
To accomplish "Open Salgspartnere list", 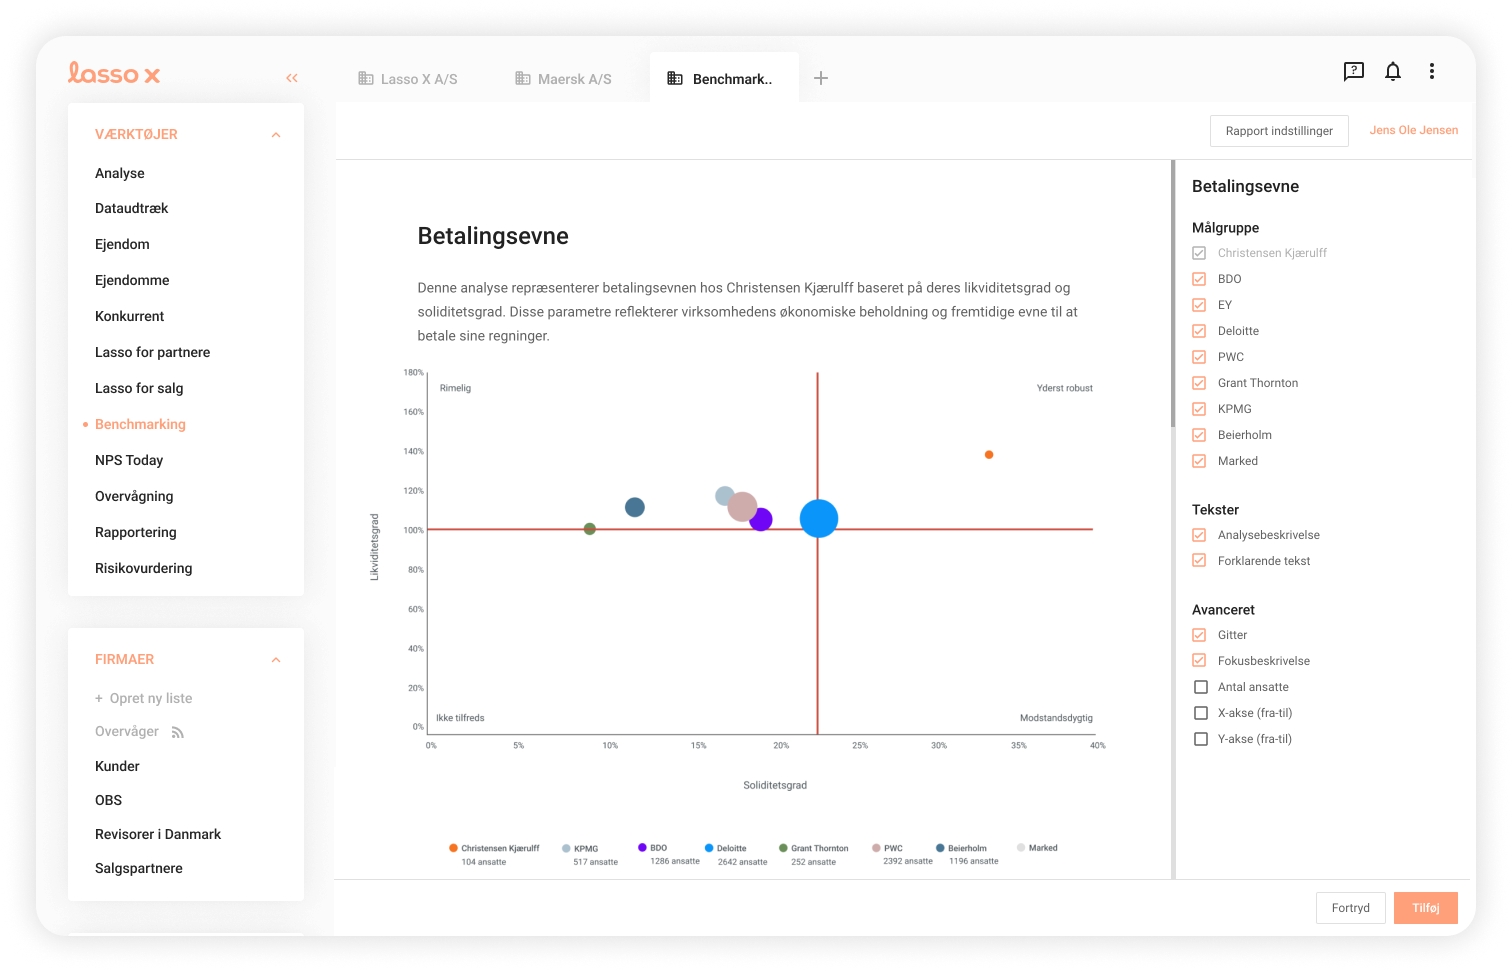I will click(x=139, y=868).
